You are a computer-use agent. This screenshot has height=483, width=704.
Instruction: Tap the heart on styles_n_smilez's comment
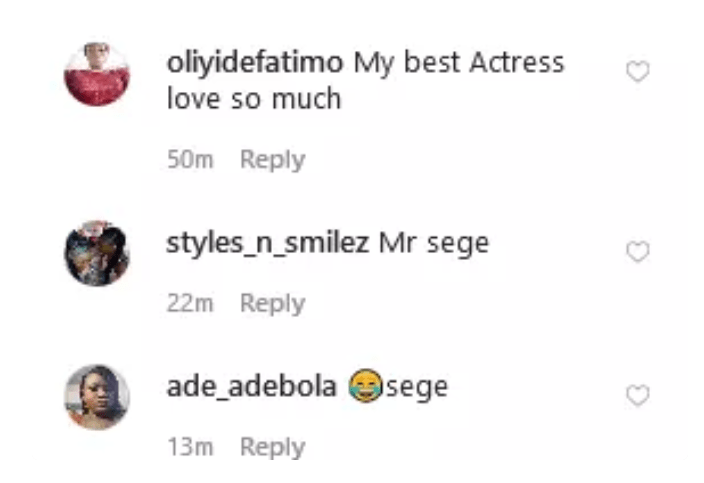pos(638,251)
